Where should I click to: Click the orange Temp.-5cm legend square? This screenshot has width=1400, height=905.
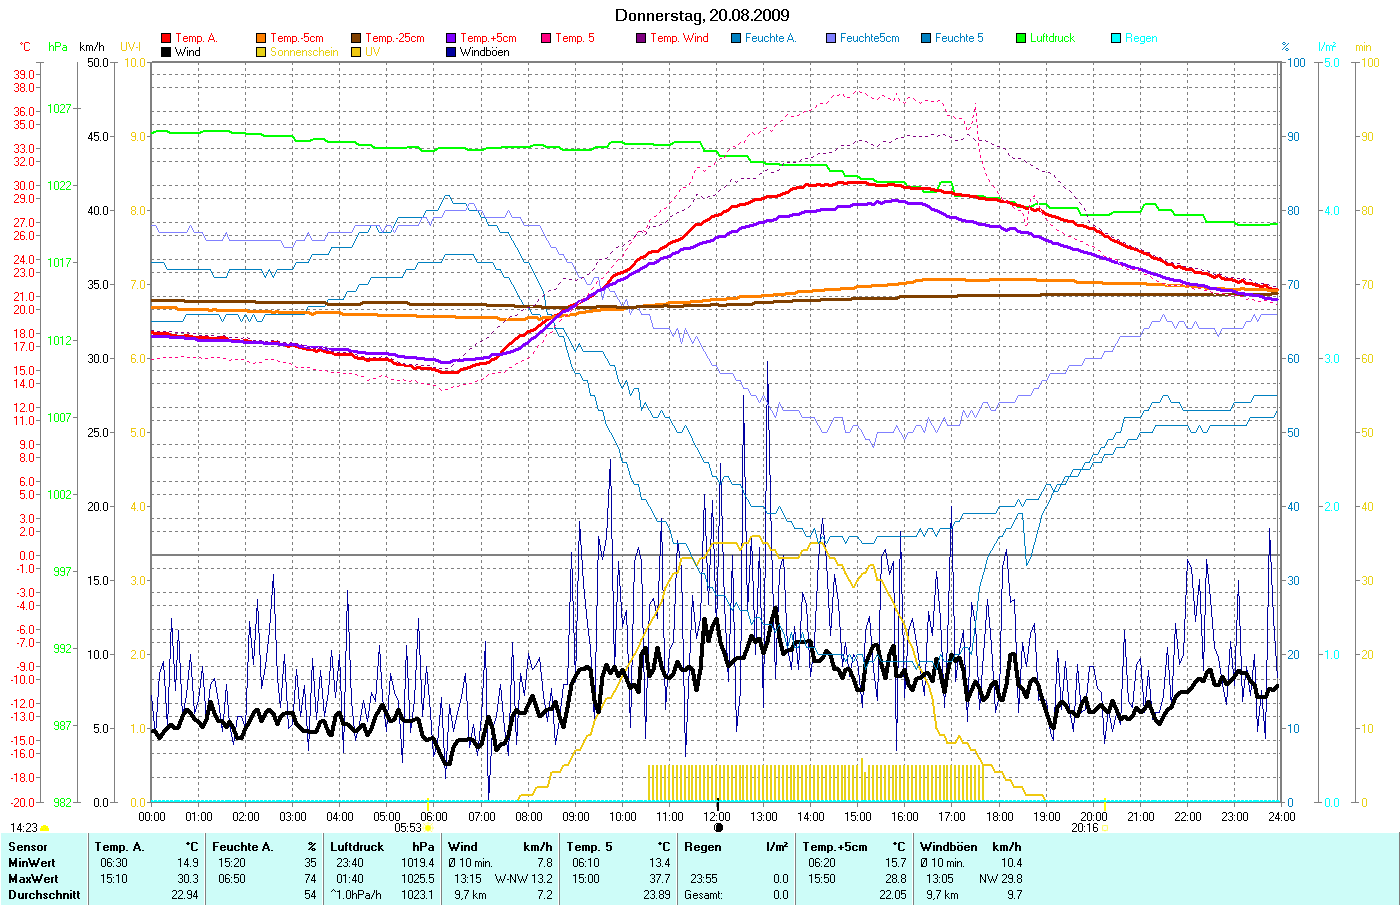pos(261,38)
